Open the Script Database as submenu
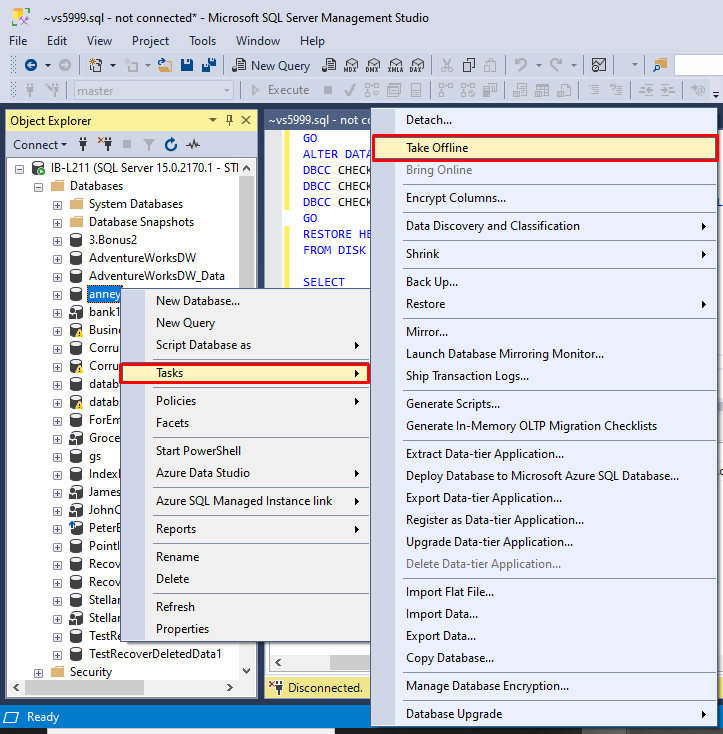The height and width of the screenshot is (734, 723). [x=245, y=345]
